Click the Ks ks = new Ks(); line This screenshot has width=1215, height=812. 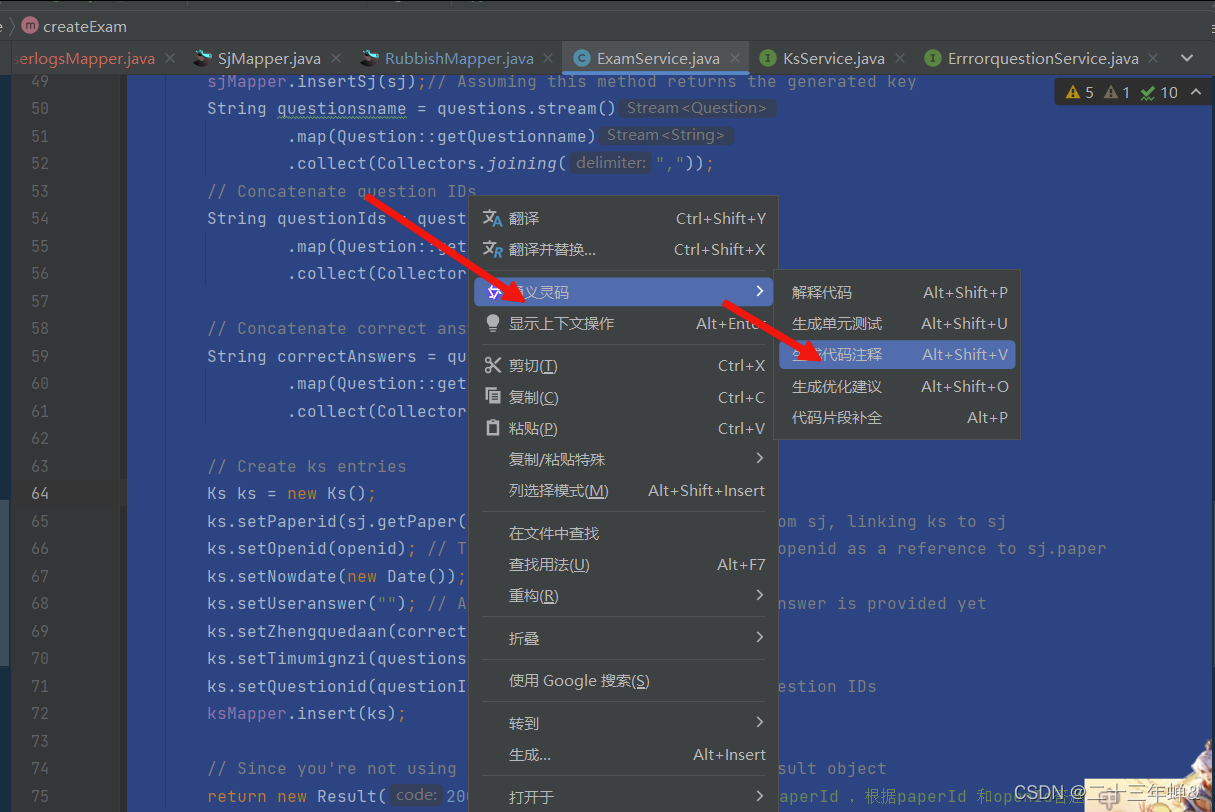pyautogui.click(x=292, y=493)
